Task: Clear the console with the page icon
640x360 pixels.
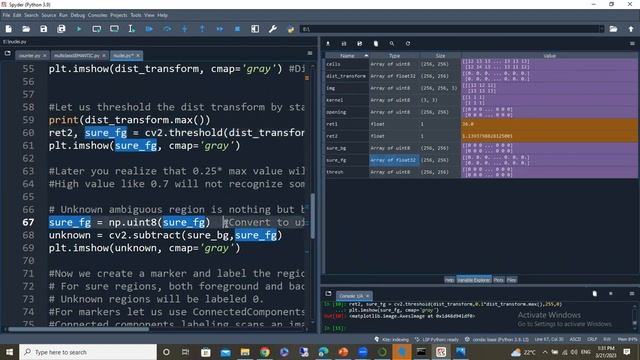Action: click(x=595, y=293)
